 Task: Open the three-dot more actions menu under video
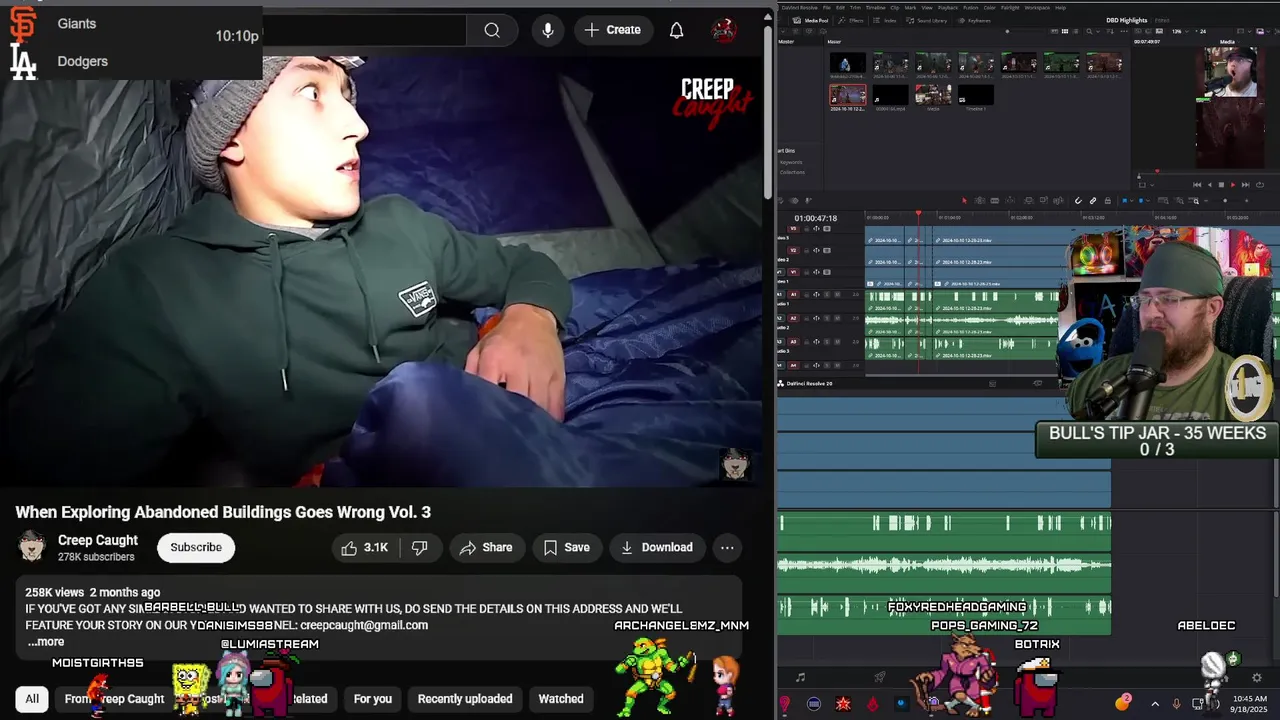coord(727,547)
